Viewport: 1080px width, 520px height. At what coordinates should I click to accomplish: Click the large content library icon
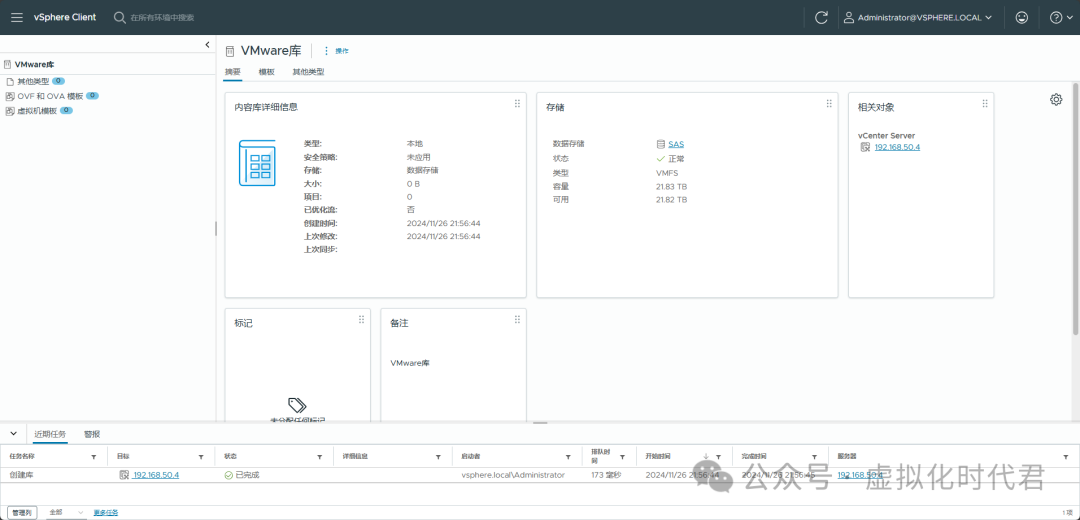tap(257, 163)
